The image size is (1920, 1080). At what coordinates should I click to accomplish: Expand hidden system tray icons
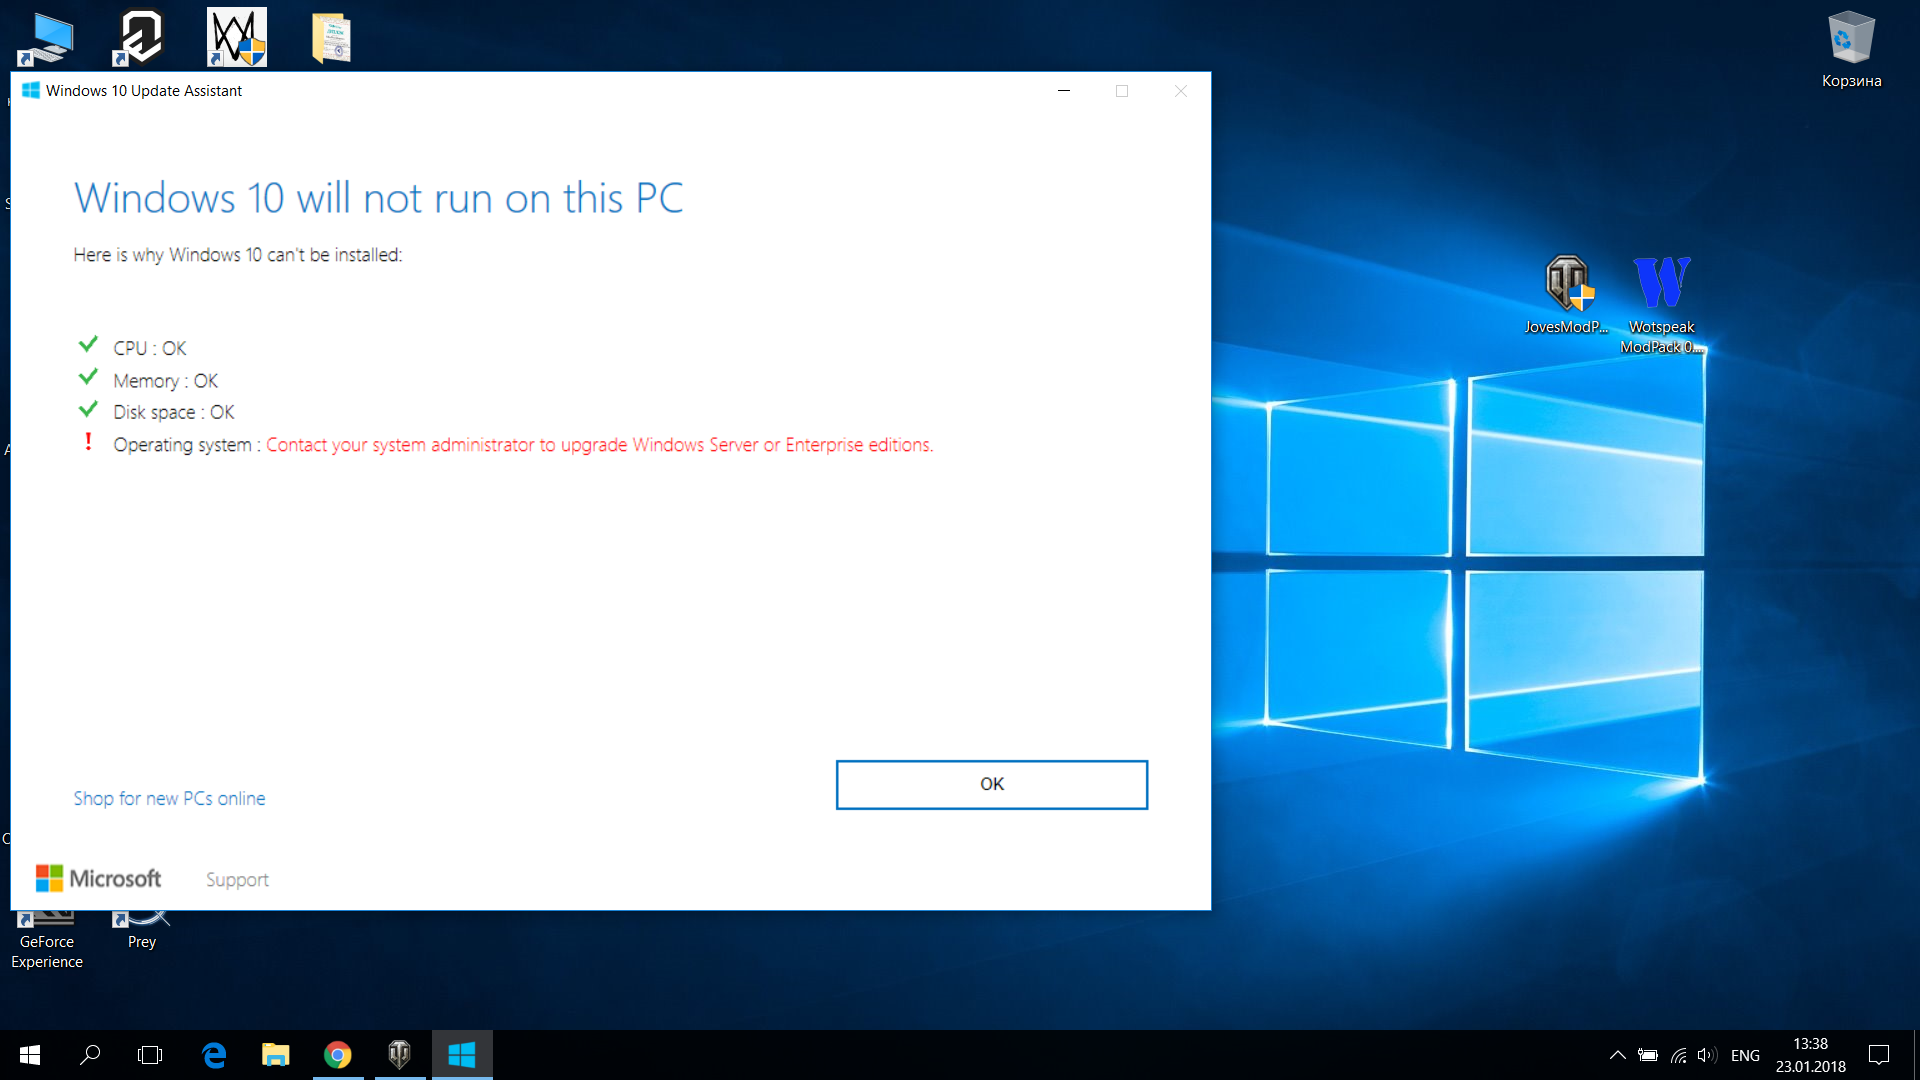pyautogui.click(x=1617, y=1055)
